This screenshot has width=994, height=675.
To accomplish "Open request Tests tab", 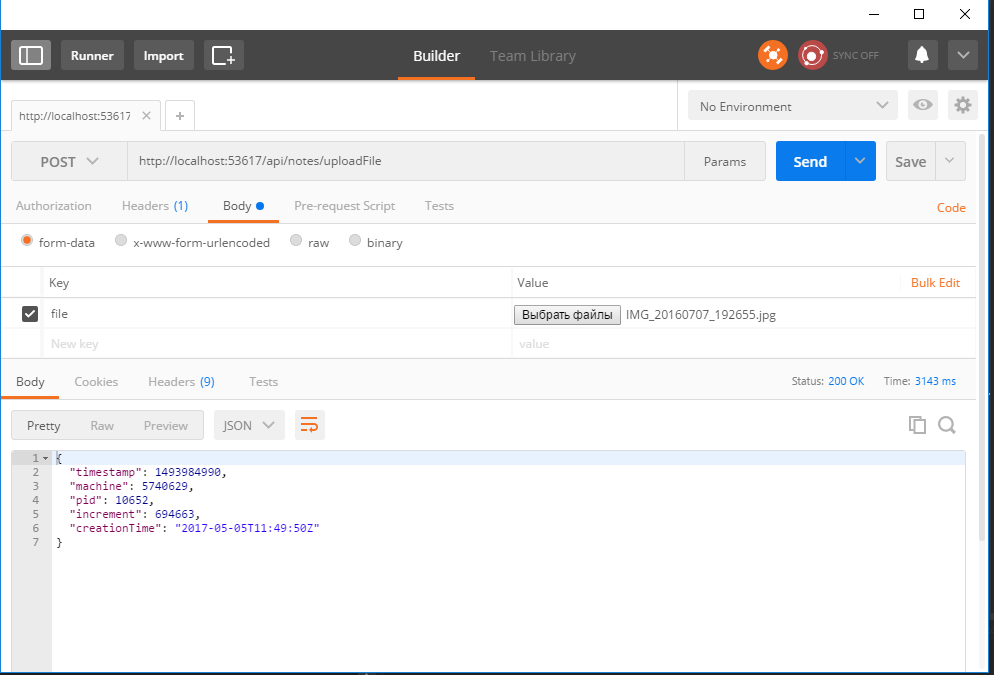I will click(439, 206).
